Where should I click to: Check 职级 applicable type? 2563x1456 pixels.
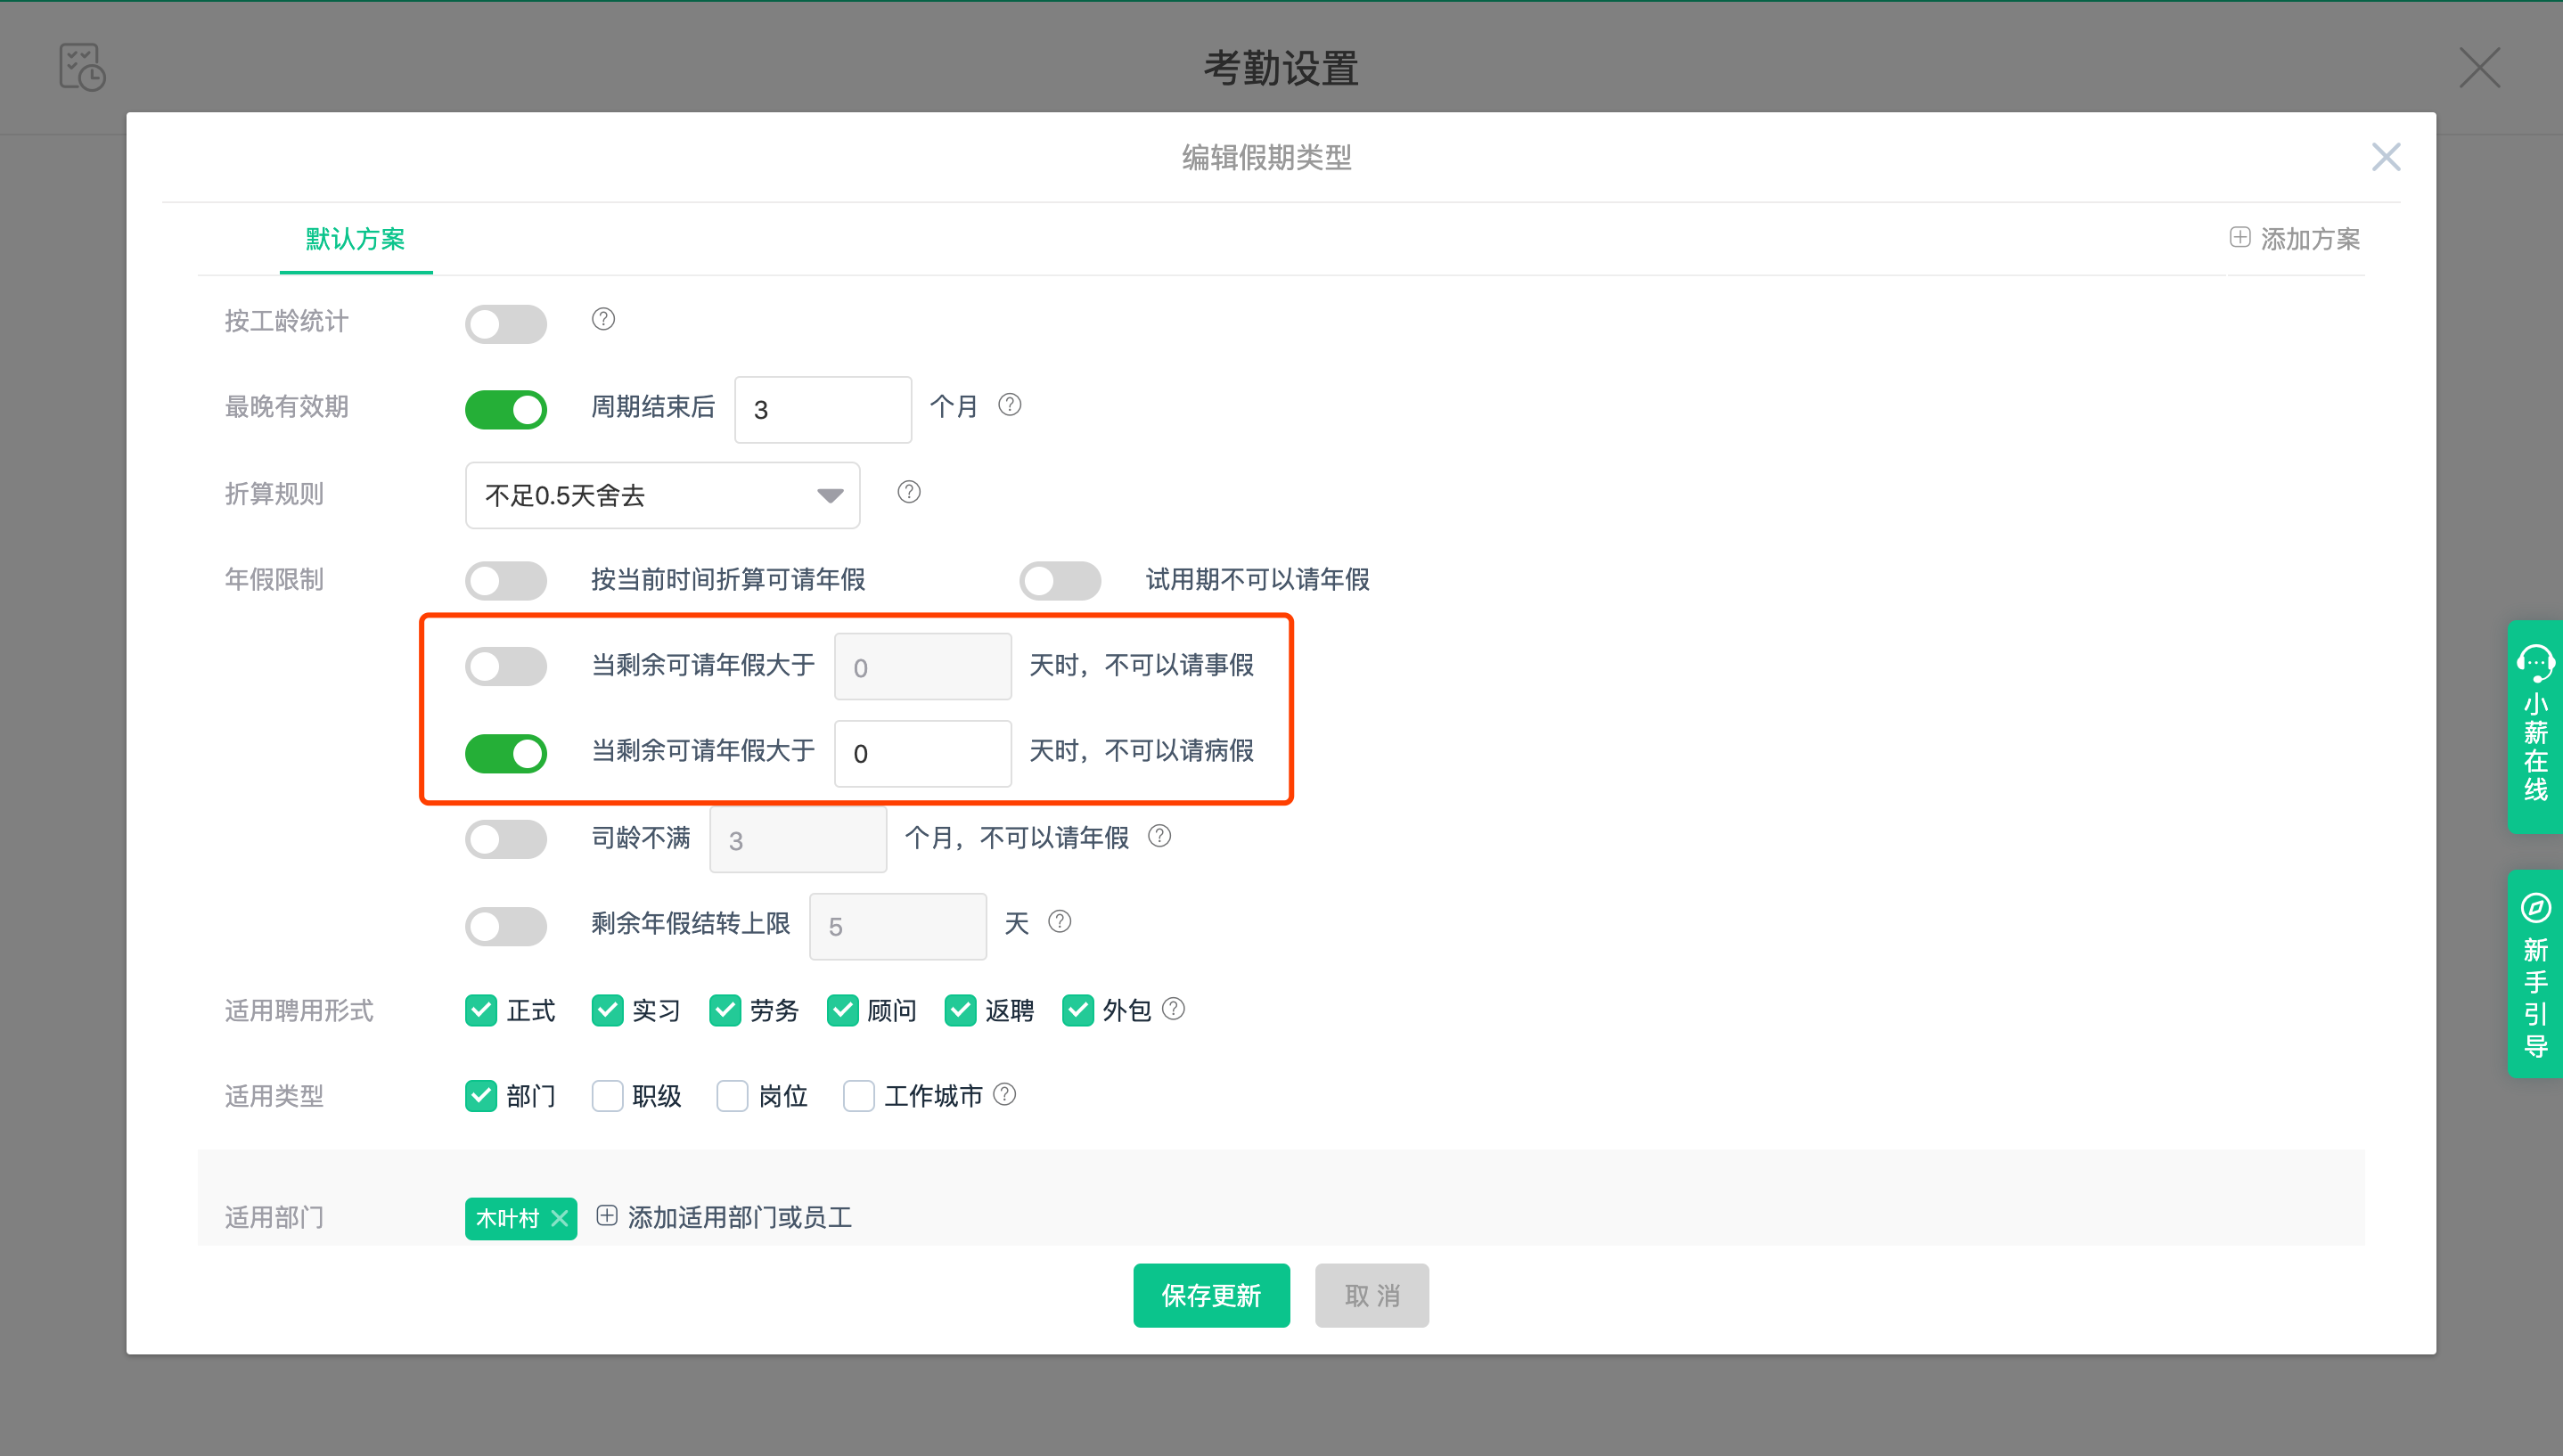tap(607, 1097)
